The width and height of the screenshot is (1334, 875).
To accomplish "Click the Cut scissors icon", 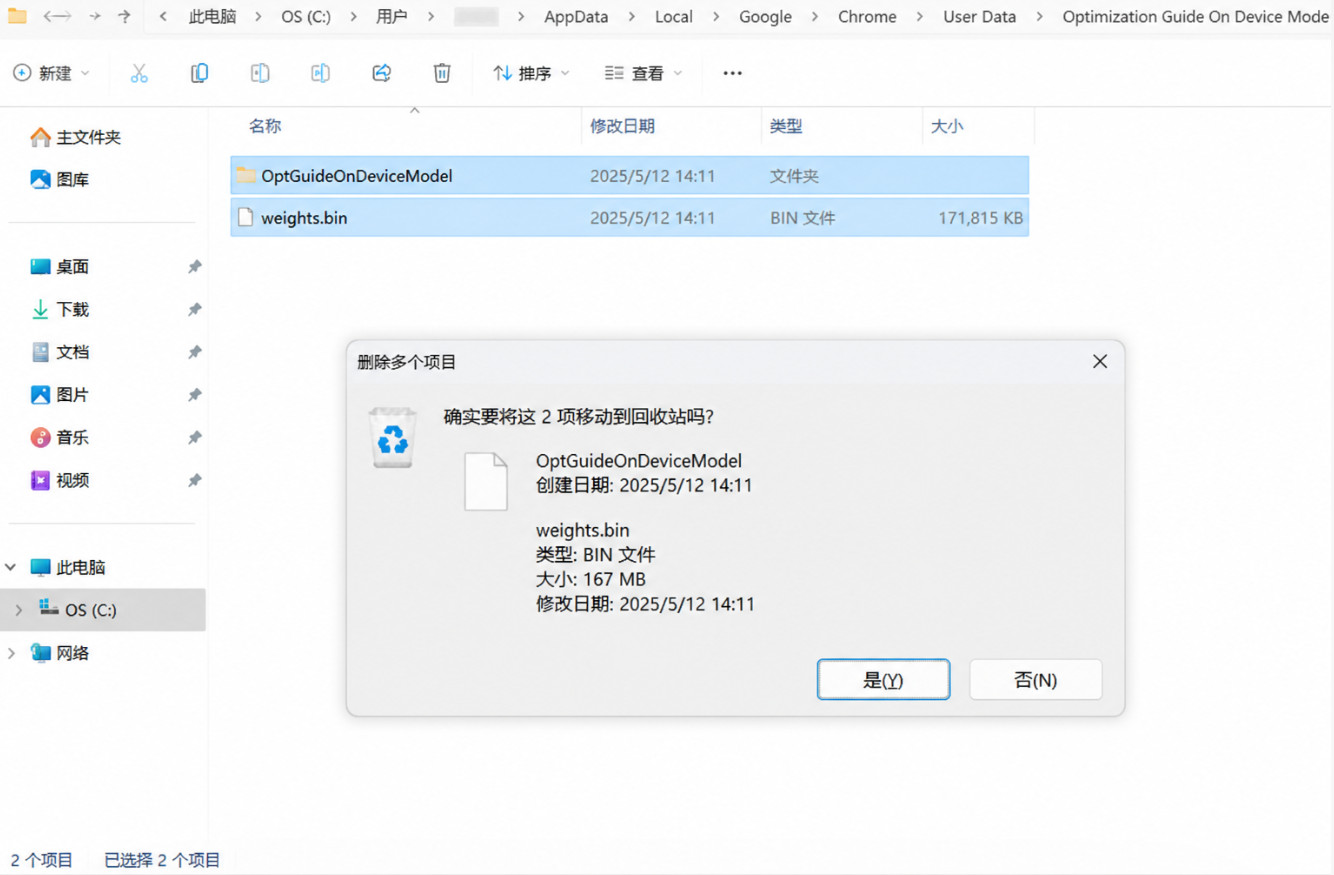I will point(139,73).
